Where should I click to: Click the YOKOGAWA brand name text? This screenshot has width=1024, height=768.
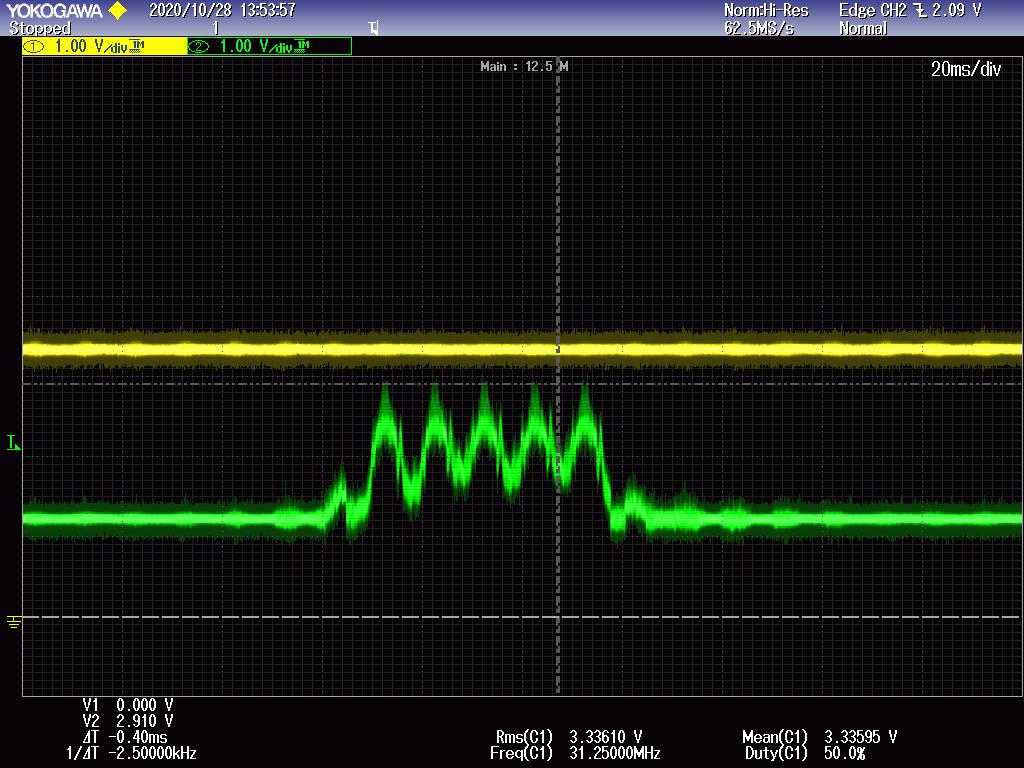[x=54, y=10]
